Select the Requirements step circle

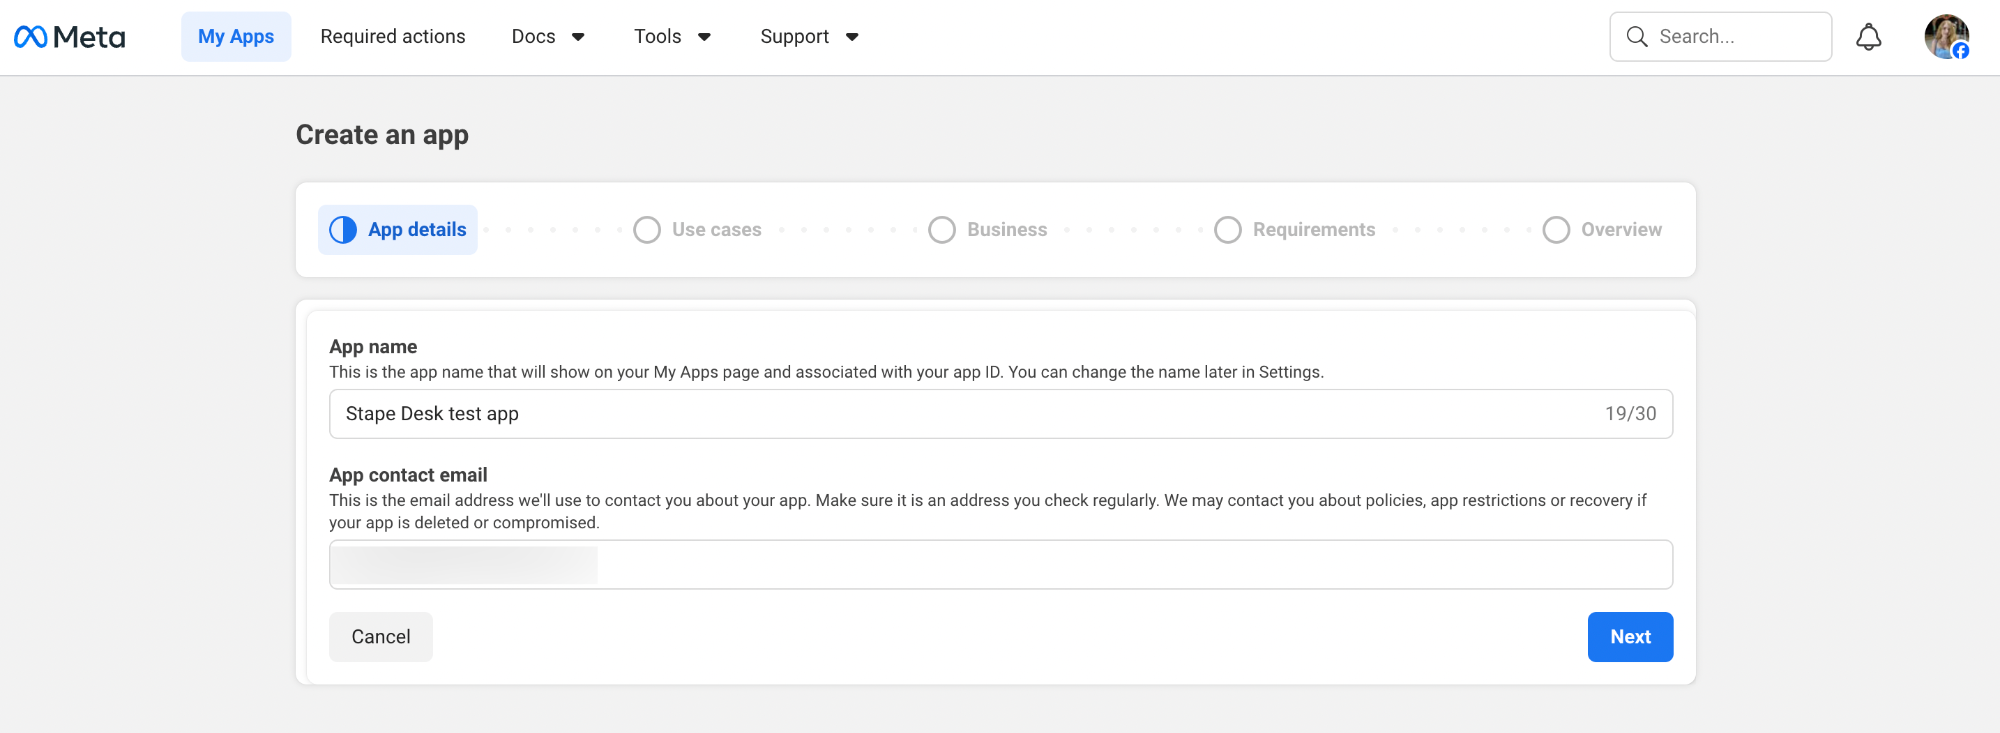[x=1228, y=230]
